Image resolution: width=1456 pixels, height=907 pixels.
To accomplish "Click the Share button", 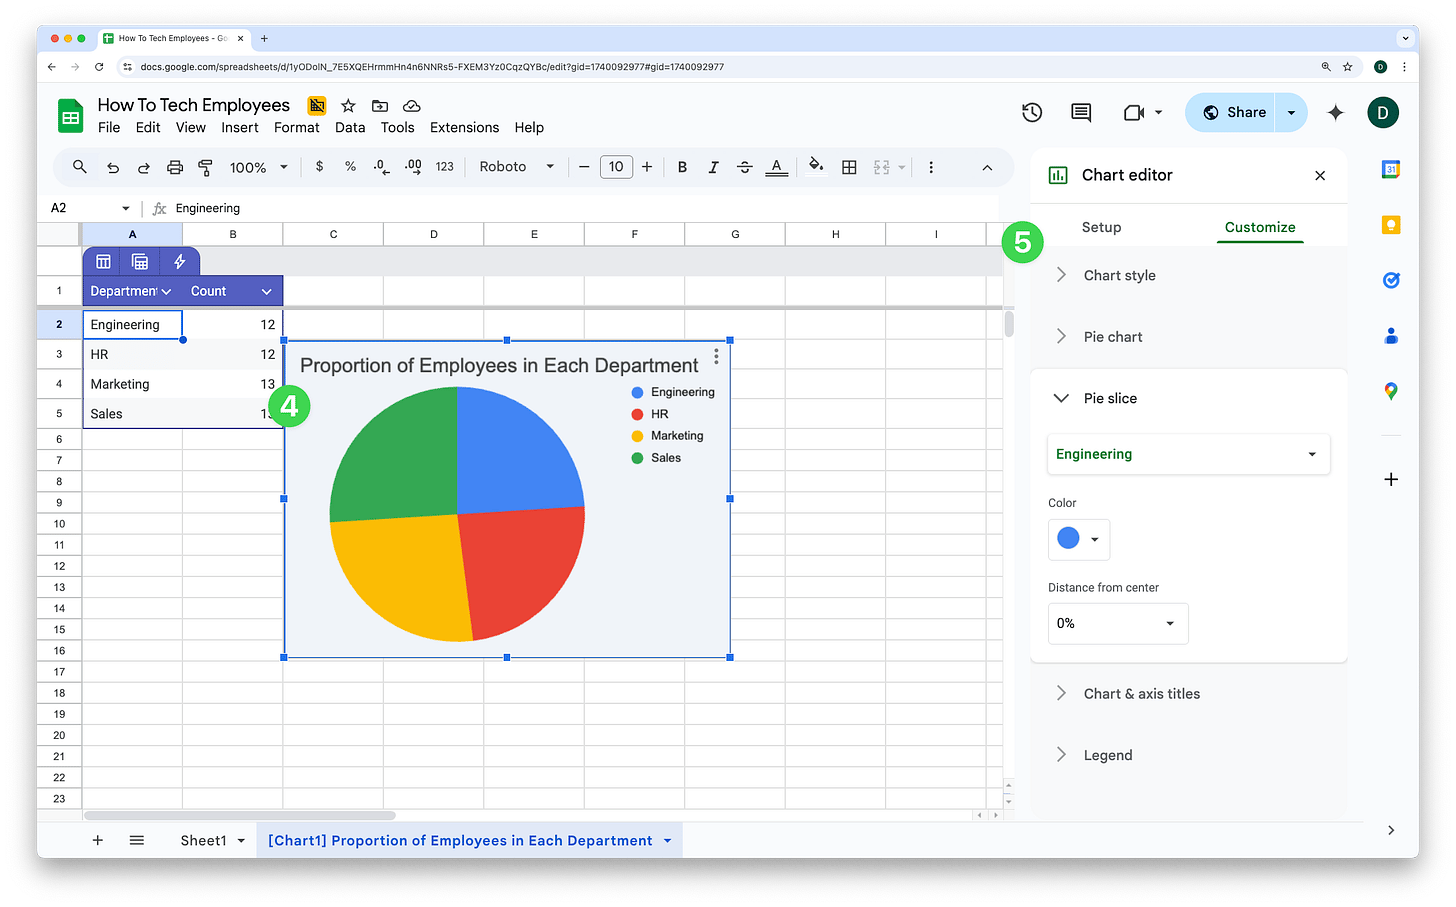I will click(x=1233, y=112).
